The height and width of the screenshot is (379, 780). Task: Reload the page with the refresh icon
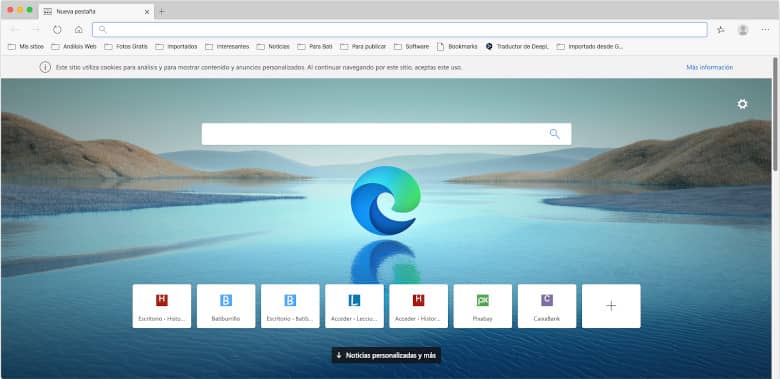click(57, 30)
